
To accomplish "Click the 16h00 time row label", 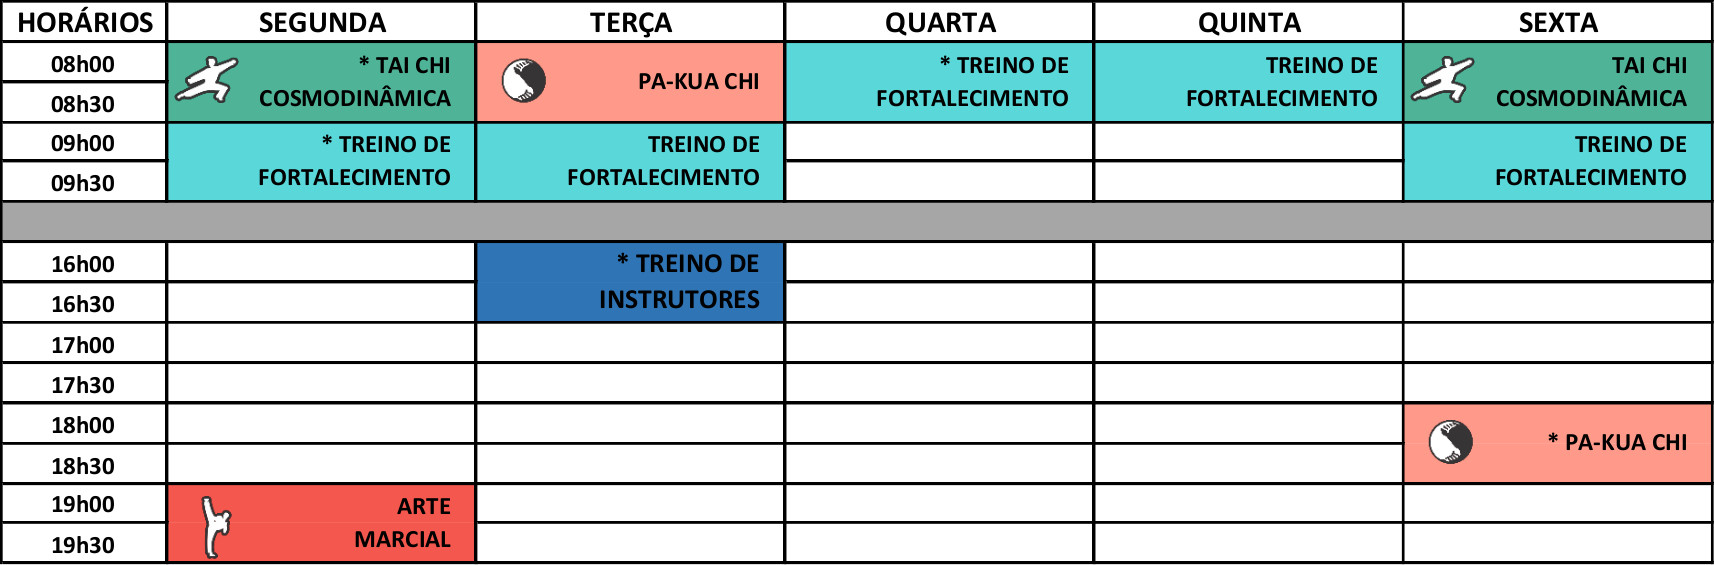I will (83, 263).
